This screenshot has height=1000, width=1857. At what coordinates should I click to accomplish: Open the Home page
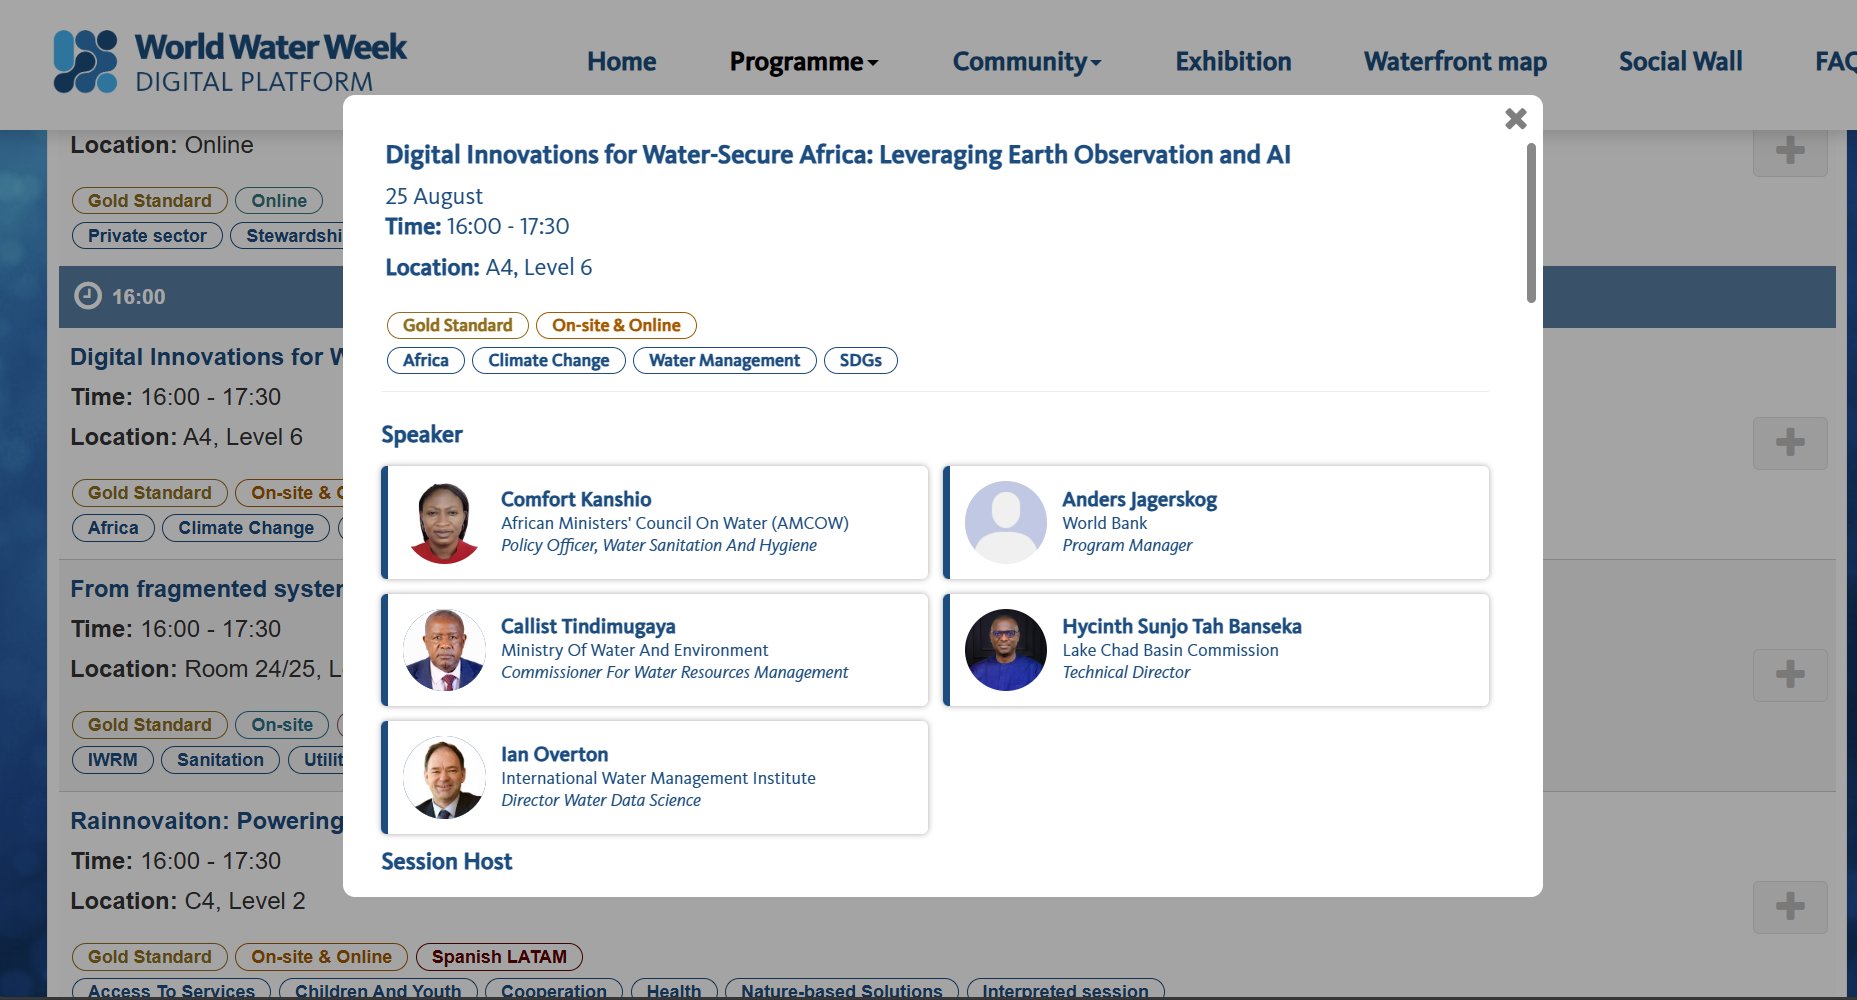pos(621,62)
